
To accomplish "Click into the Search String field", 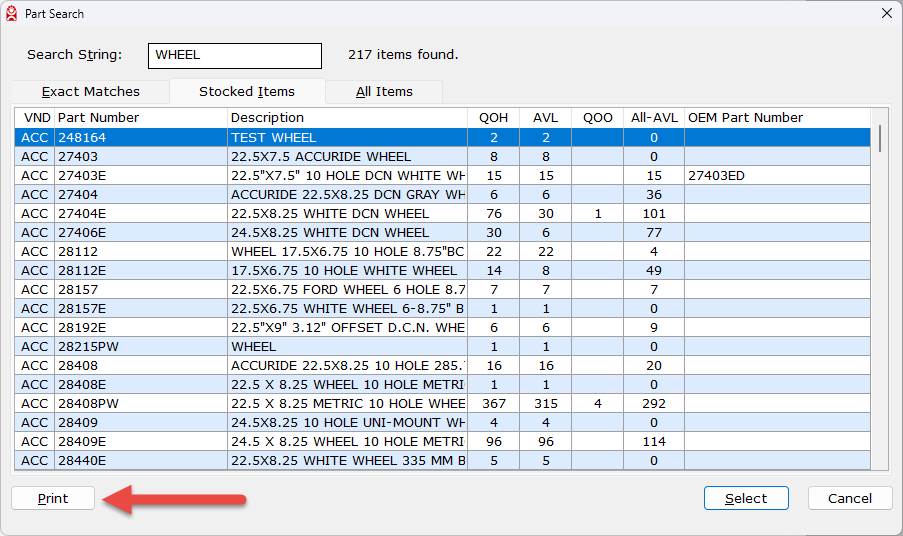I will (235, 55).
